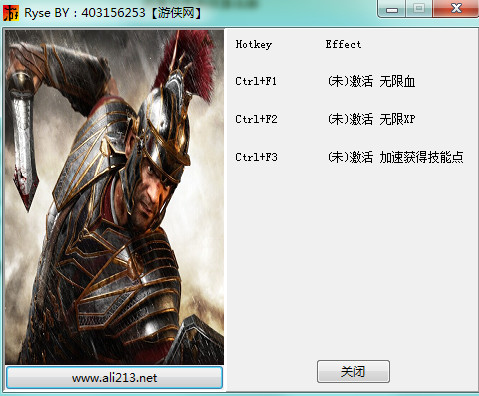
Task: Click the Ctrl+F2 hotkey label
Action: 256,119
